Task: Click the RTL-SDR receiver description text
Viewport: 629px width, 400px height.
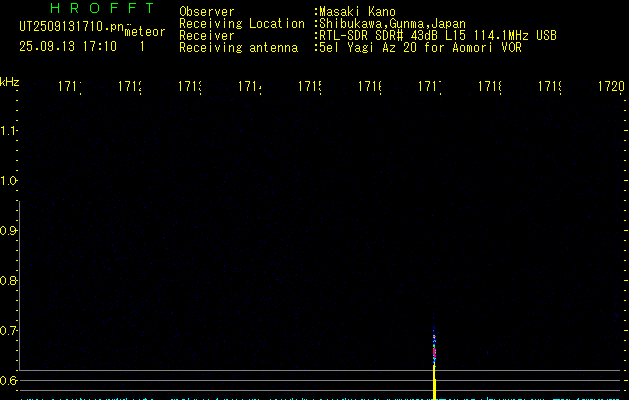Action: 438,36
